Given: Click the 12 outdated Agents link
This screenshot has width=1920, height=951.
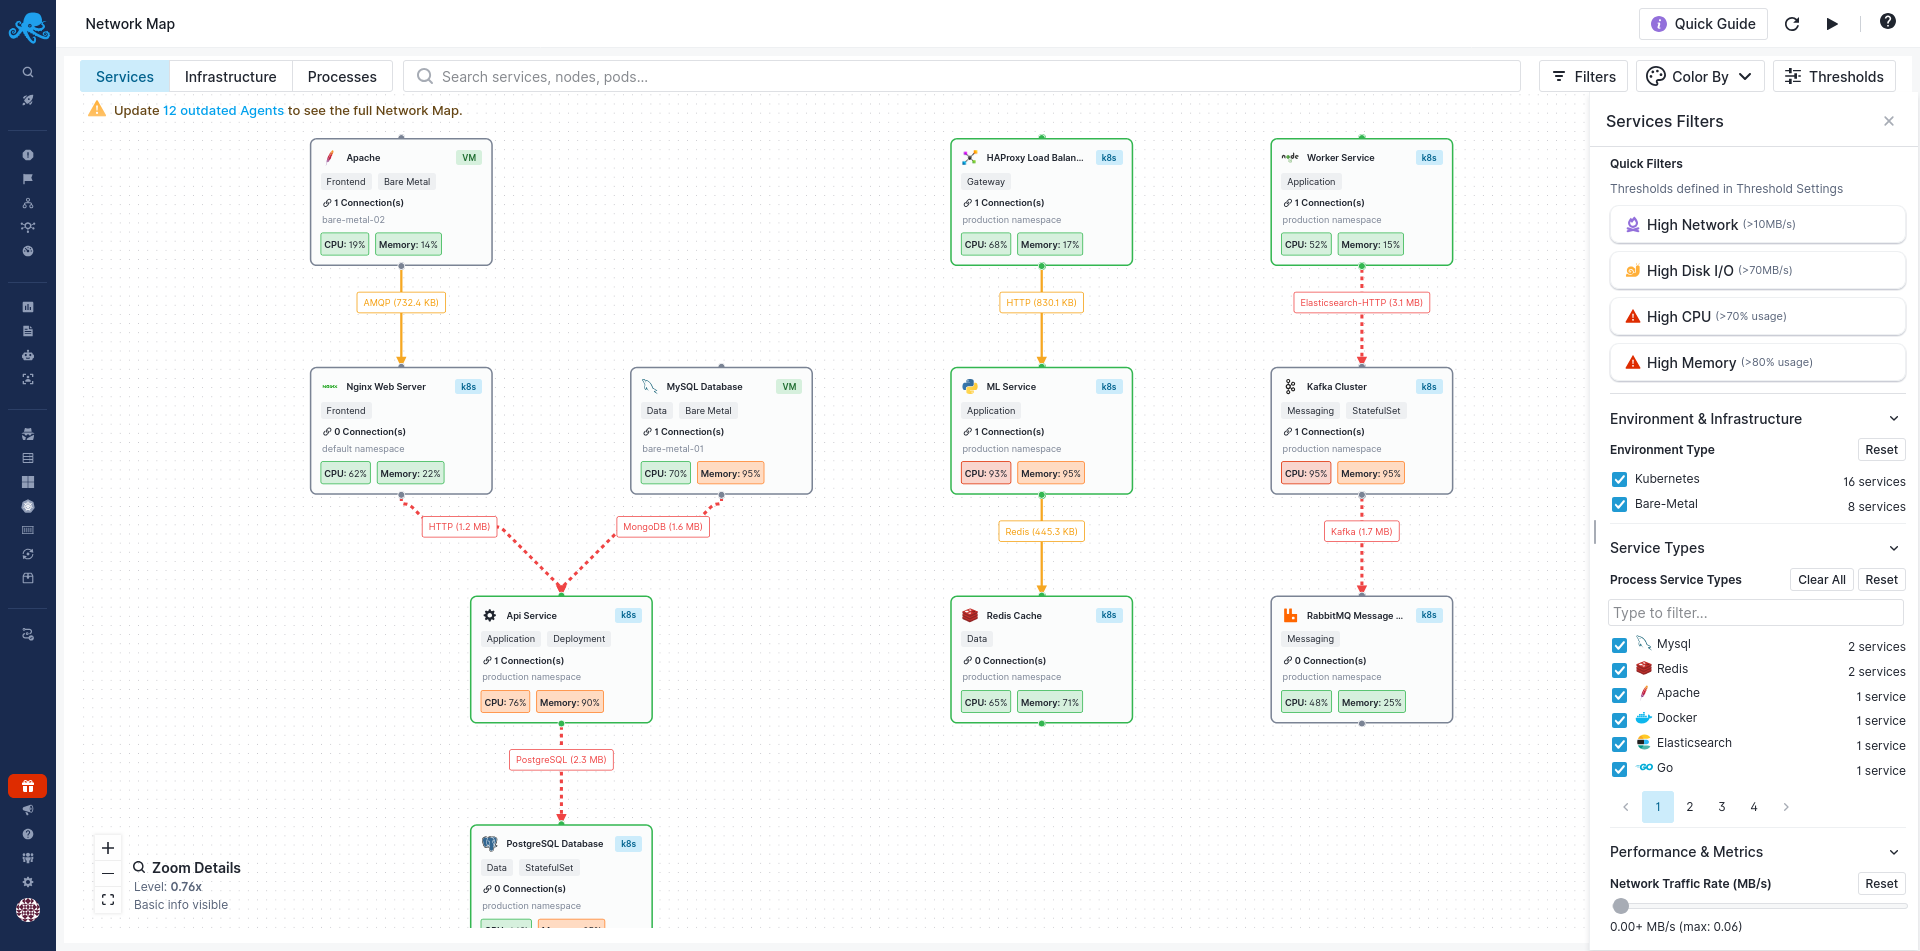Looking at the screenshot, I should click(x=223, y=110).
